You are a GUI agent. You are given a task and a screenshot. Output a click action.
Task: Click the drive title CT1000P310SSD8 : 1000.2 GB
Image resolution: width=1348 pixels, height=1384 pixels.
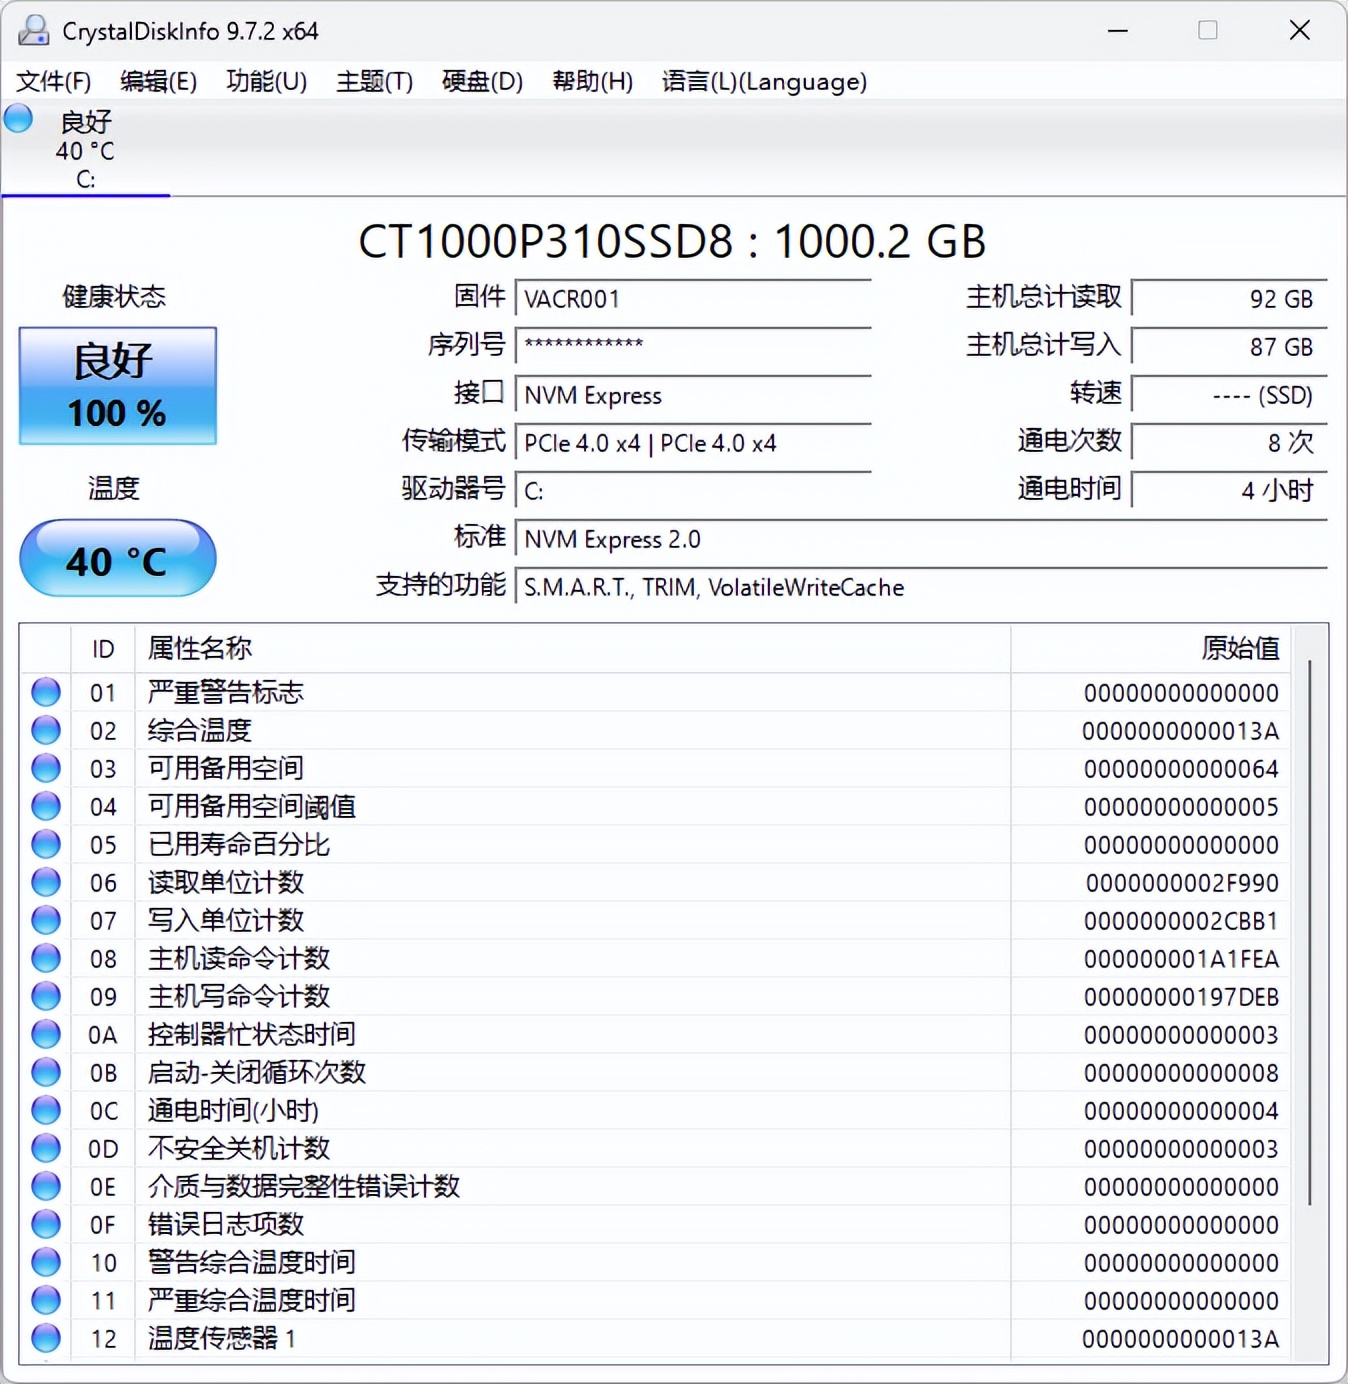tap(673, 241)
